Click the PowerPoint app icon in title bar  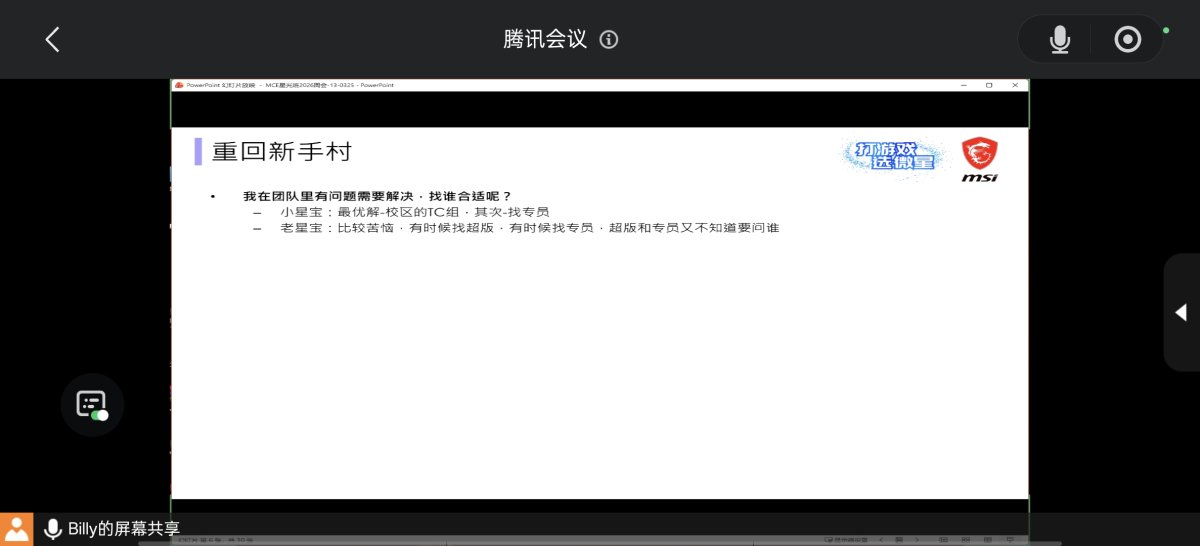pos(179,85)
